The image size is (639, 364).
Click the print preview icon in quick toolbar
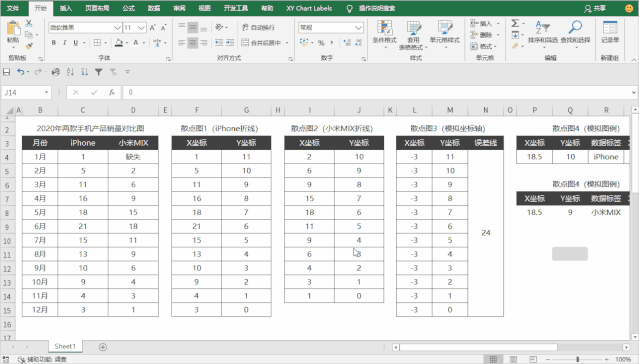point(56,72)
